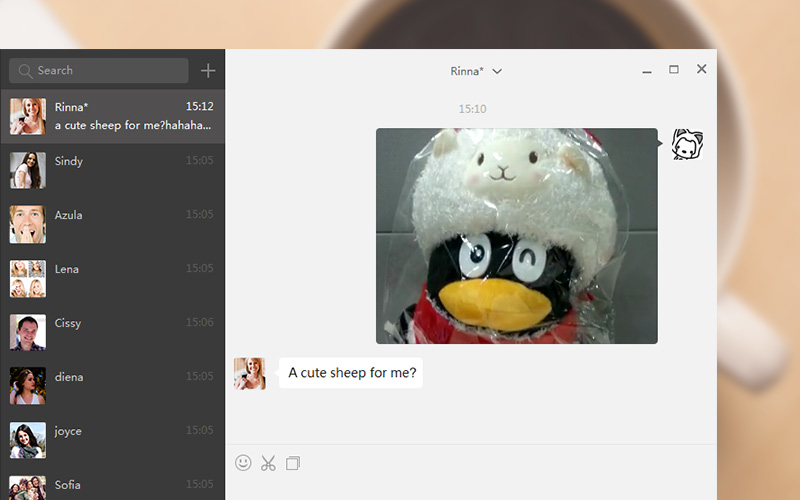Screen dimensions: 800x500
Task: Click the 15:10 timestamp in the chat
Action: [x=472, y=109]
